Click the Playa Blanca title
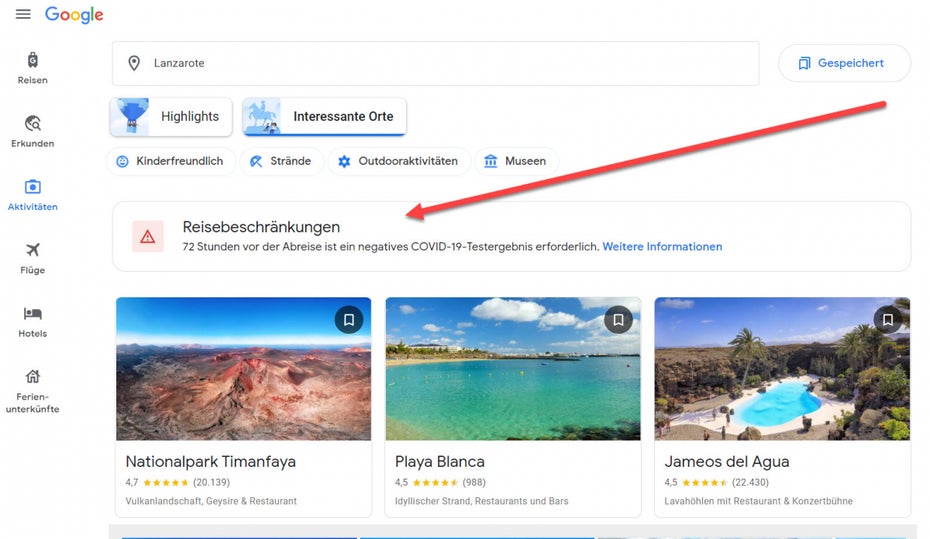Screen dimensions: 930x539 [439, 461]
